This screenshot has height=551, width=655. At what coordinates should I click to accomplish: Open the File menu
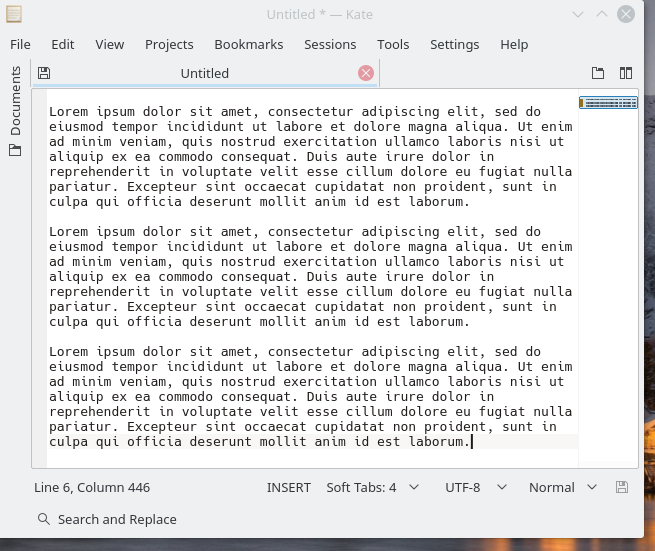(20, 44)
